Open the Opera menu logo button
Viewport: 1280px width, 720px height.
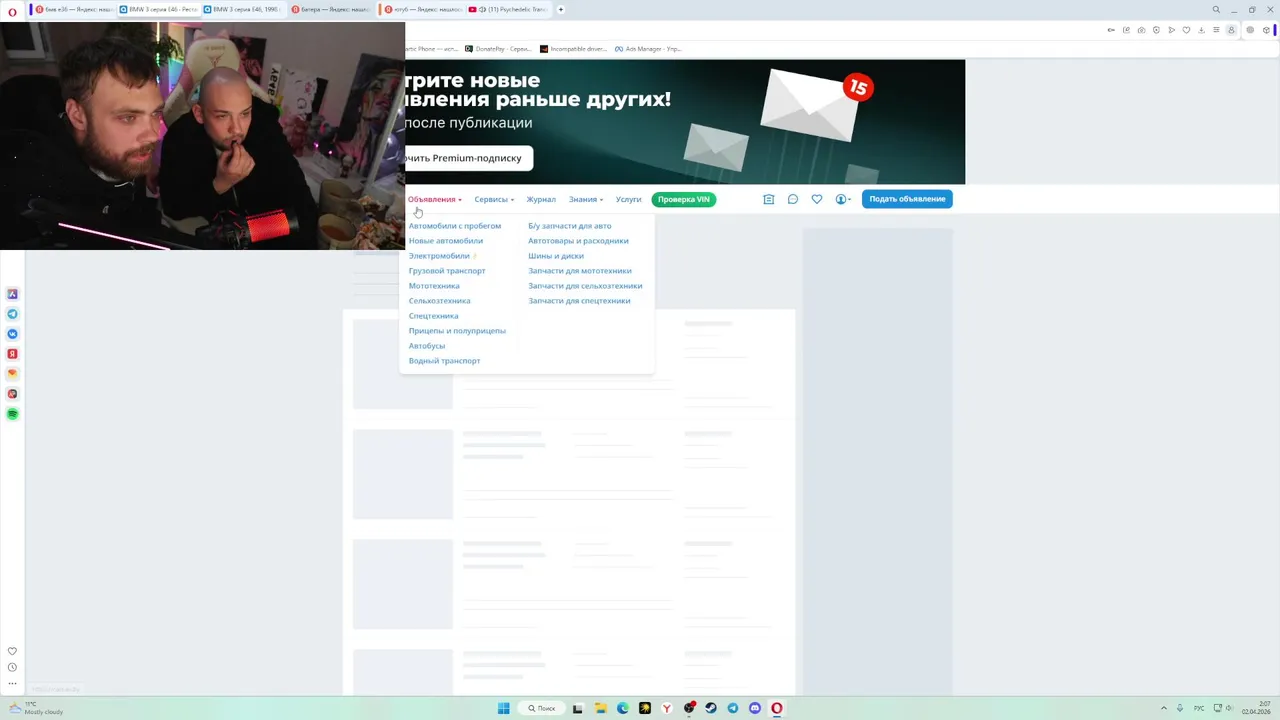(12, 11)
